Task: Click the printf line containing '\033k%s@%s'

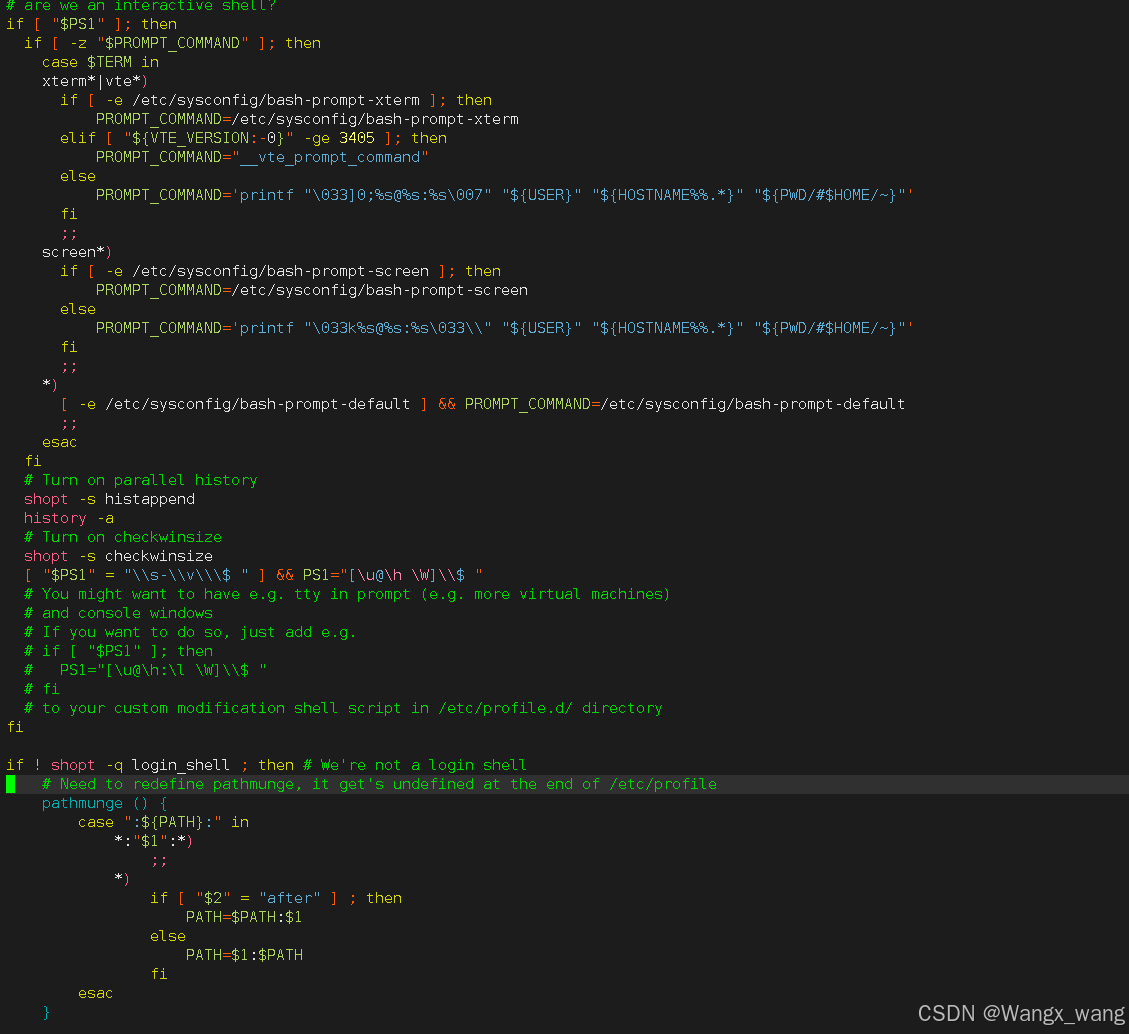Action: [504, 328]
